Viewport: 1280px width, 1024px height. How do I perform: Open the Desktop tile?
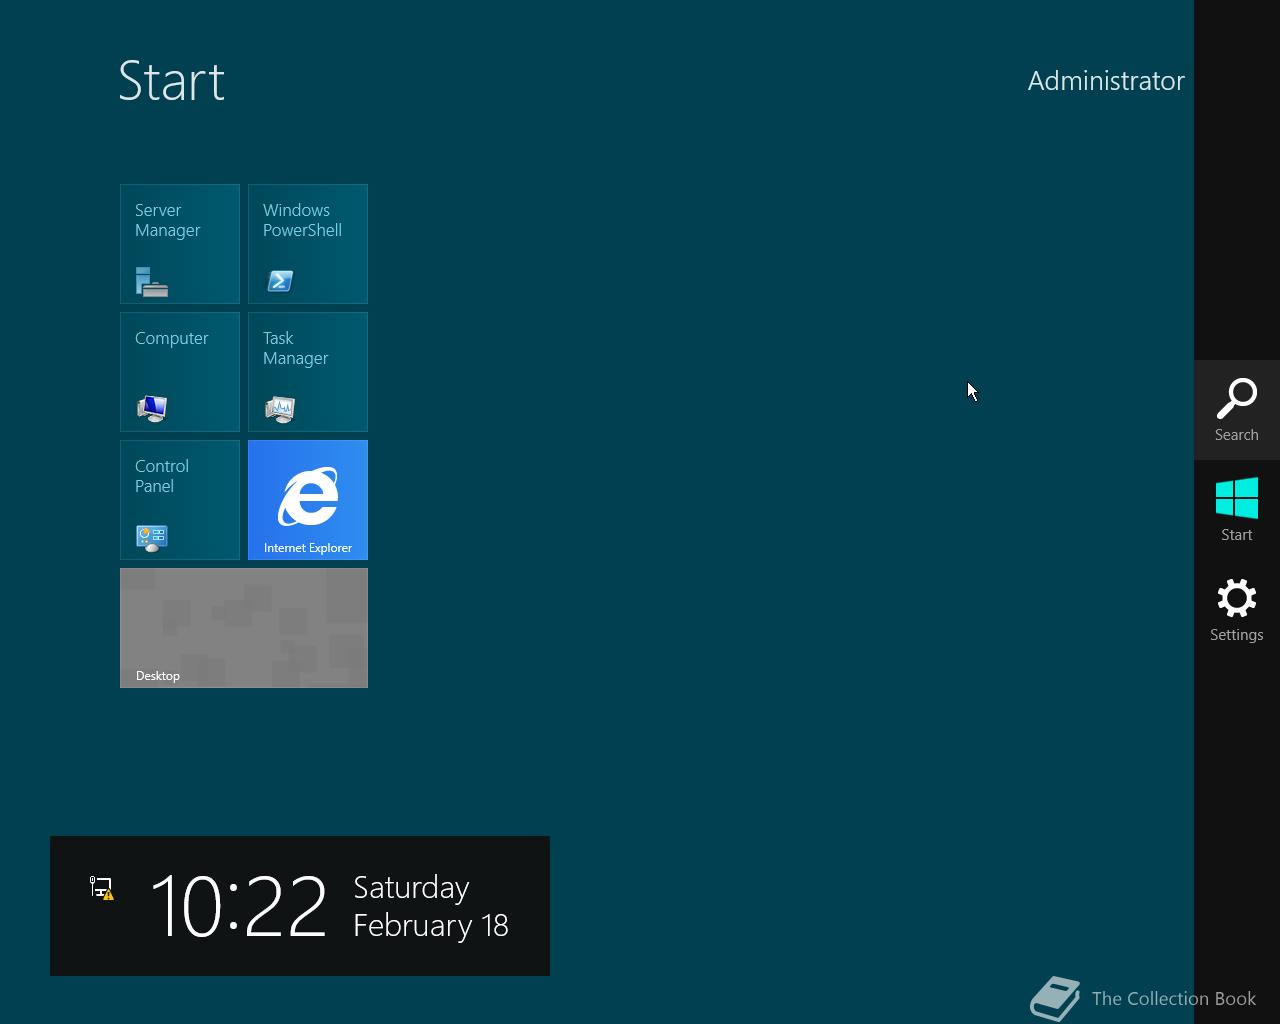[244, 628]
